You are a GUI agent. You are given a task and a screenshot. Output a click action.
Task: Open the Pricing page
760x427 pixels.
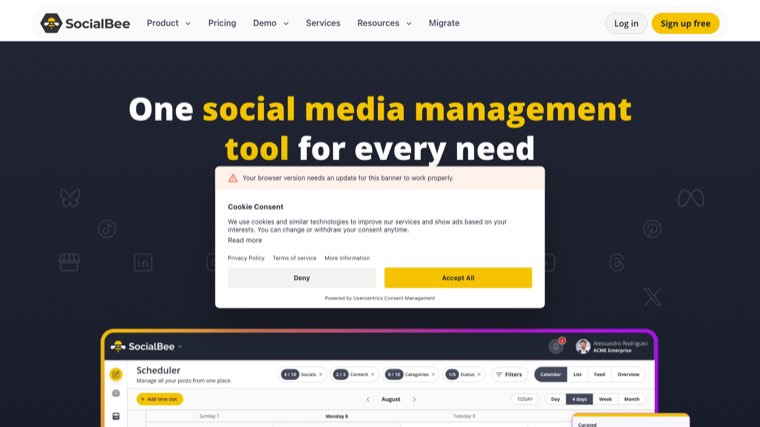pyautogui.click(x=222, y=23)
